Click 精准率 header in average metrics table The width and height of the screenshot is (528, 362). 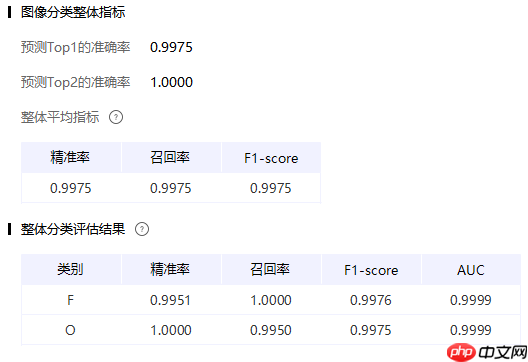(71, 157)
